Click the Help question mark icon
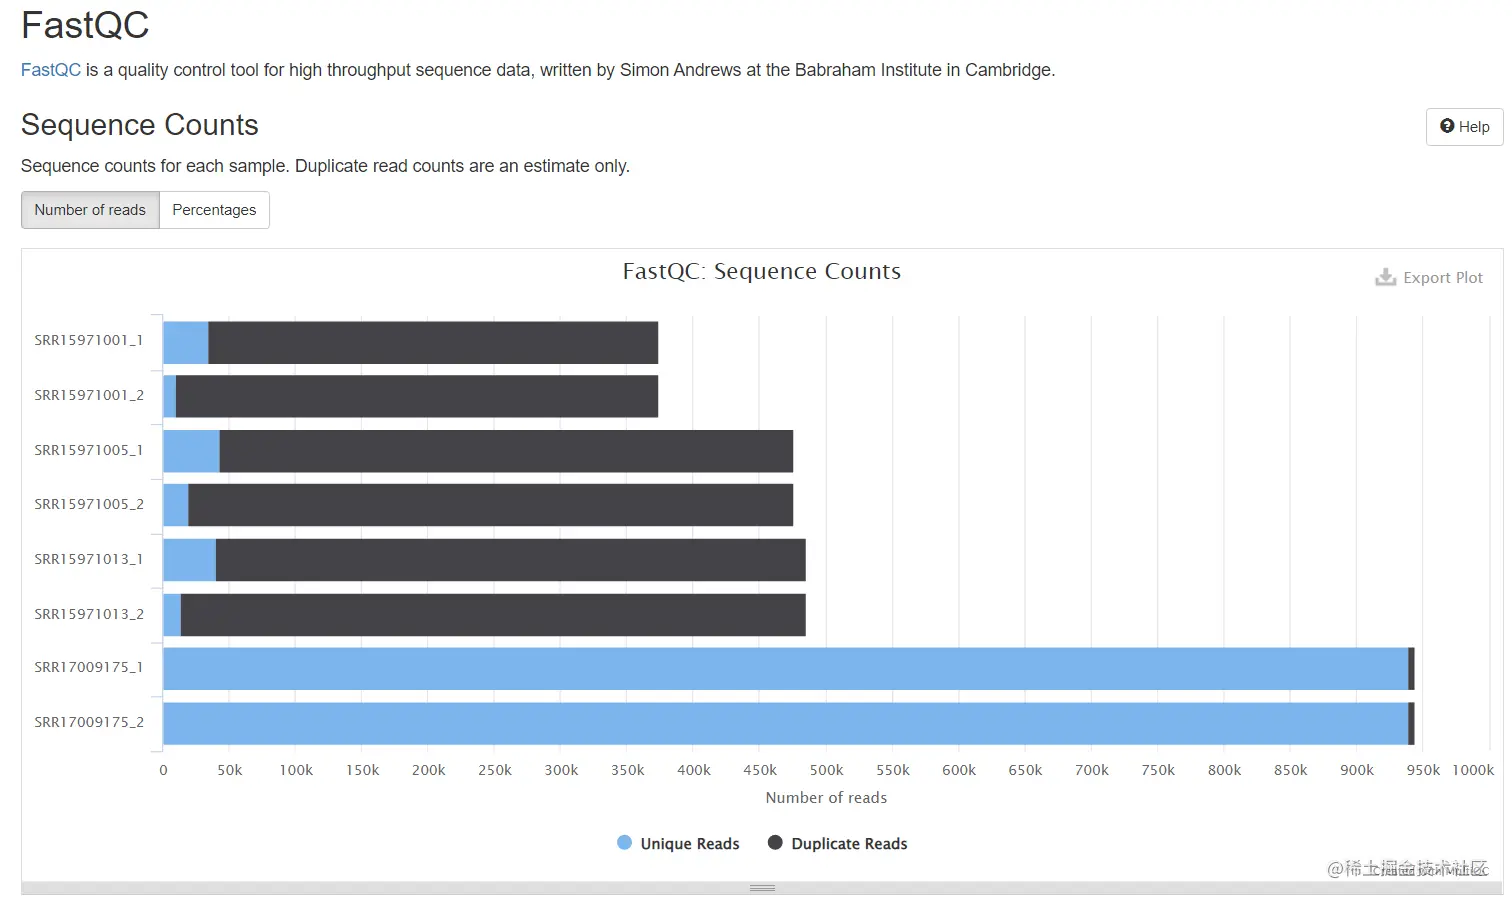 [1447, 126]
